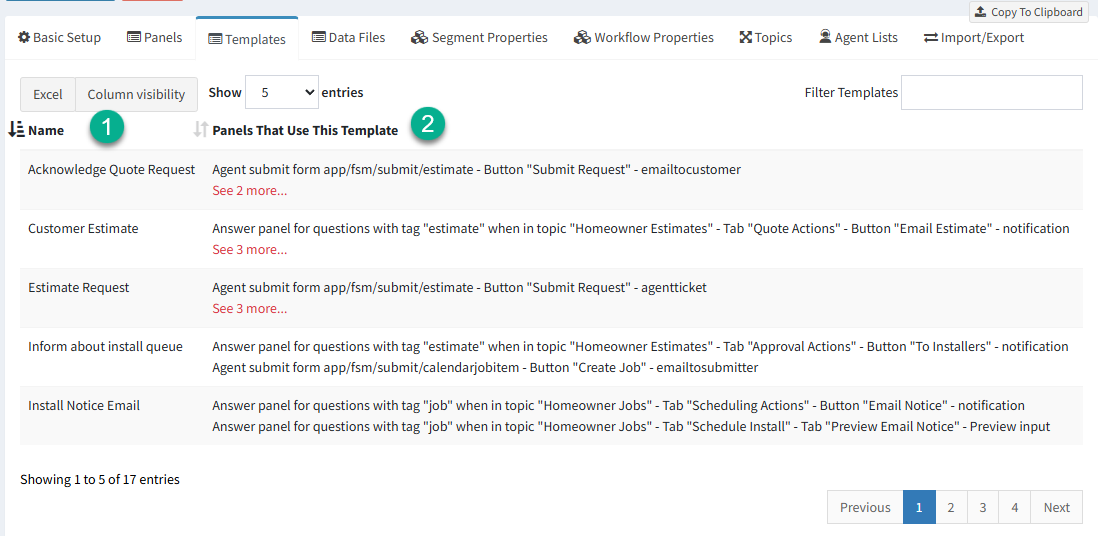
Task: Export table with Excel button
Action: tap(48, 94)
